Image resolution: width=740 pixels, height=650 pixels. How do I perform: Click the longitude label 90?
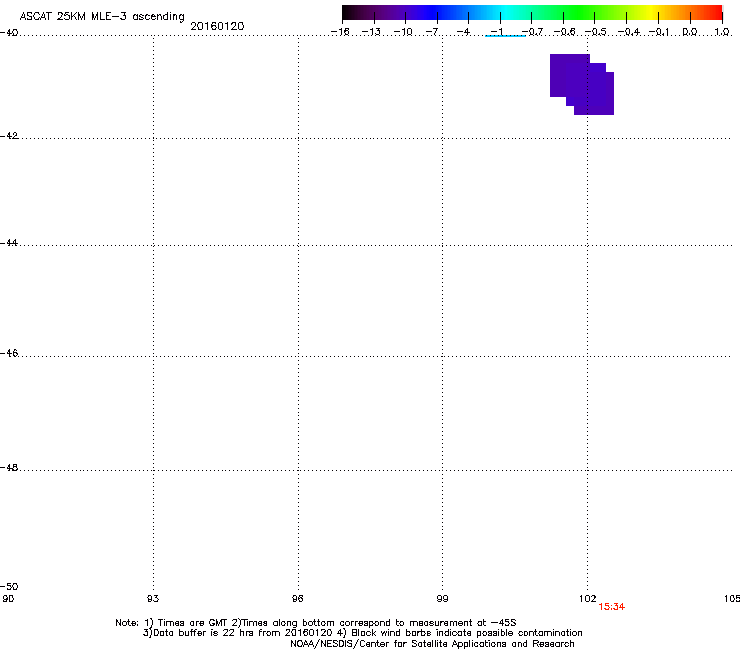(x=8, y=599)
